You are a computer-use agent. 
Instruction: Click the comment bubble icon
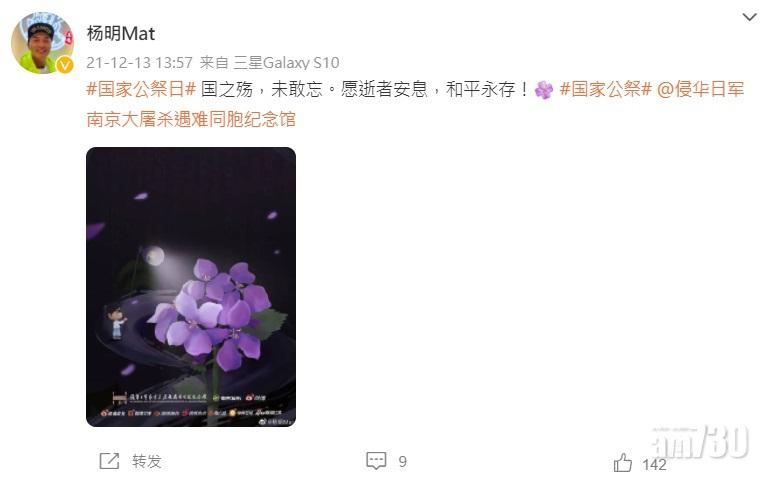pos(376,461)
